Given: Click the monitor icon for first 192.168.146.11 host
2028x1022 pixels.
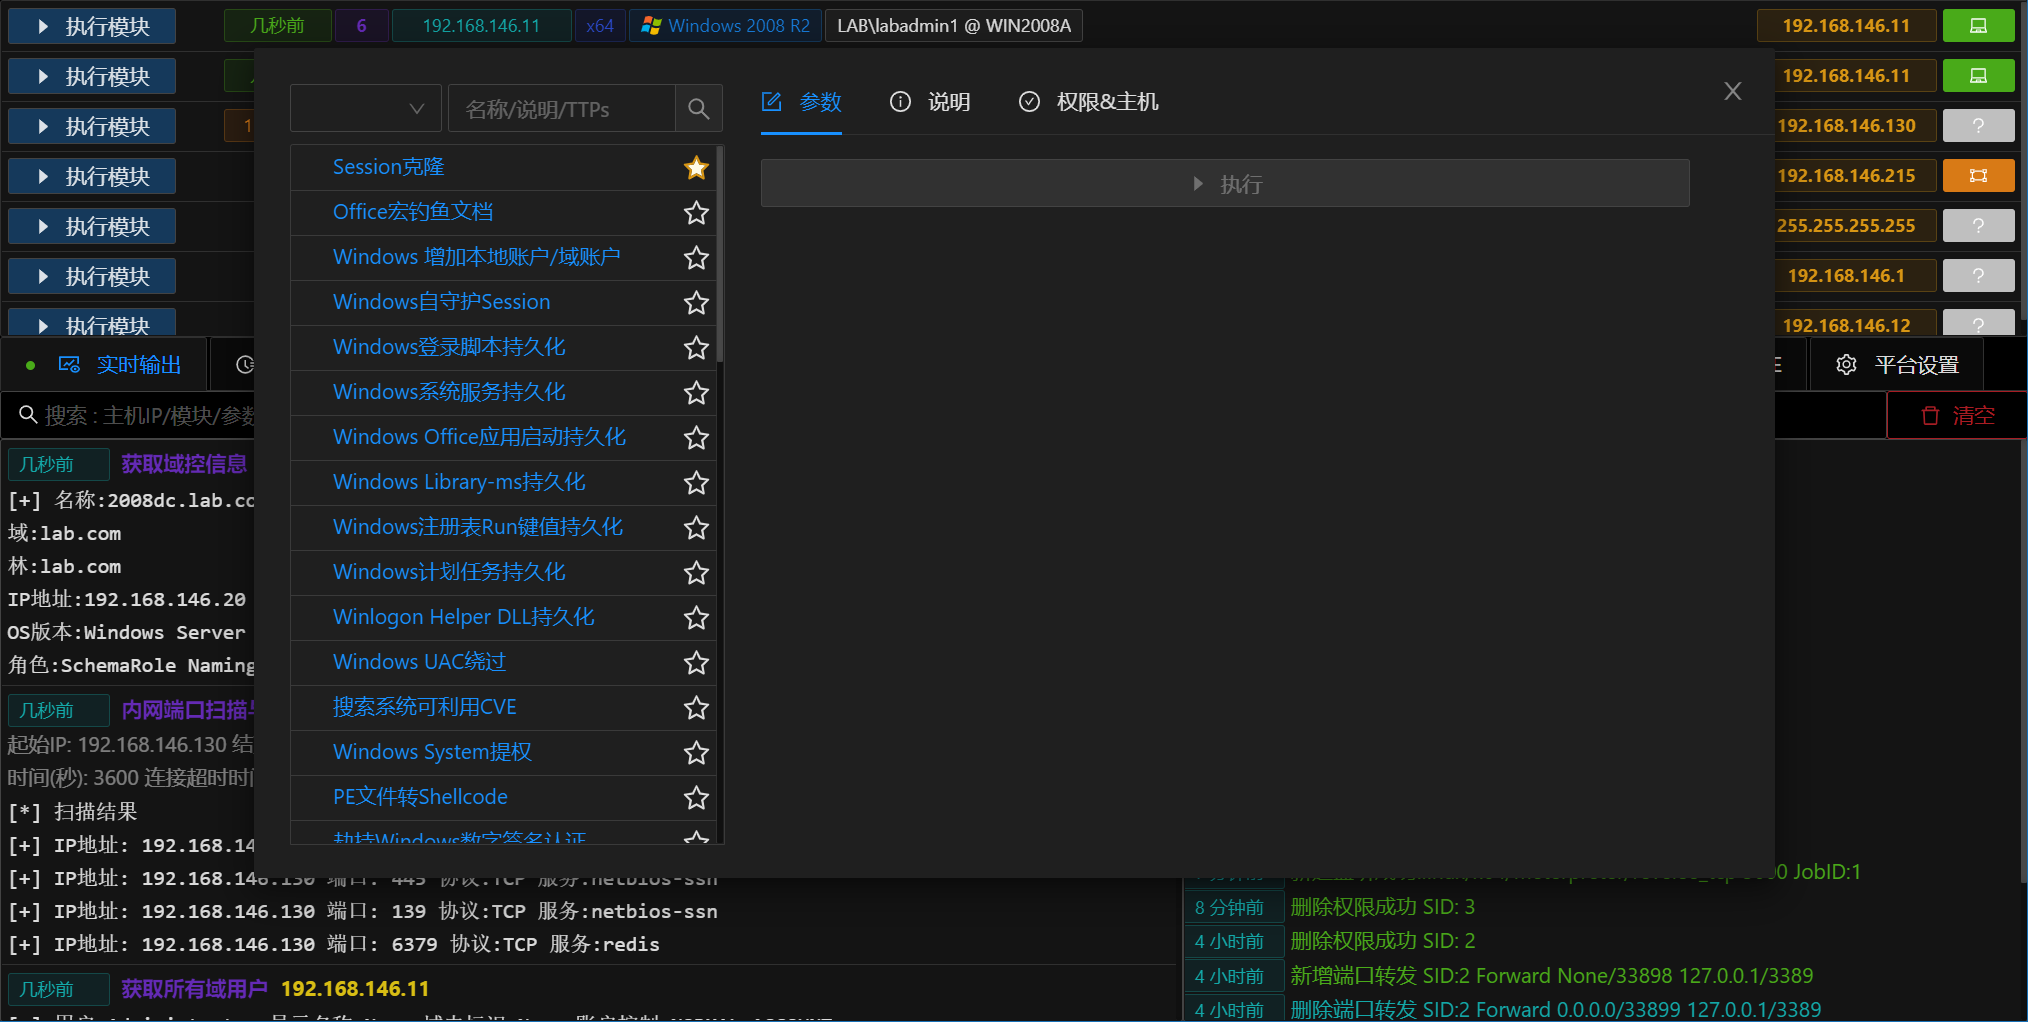Looking at the screenshot, I should click(1977, 26).
